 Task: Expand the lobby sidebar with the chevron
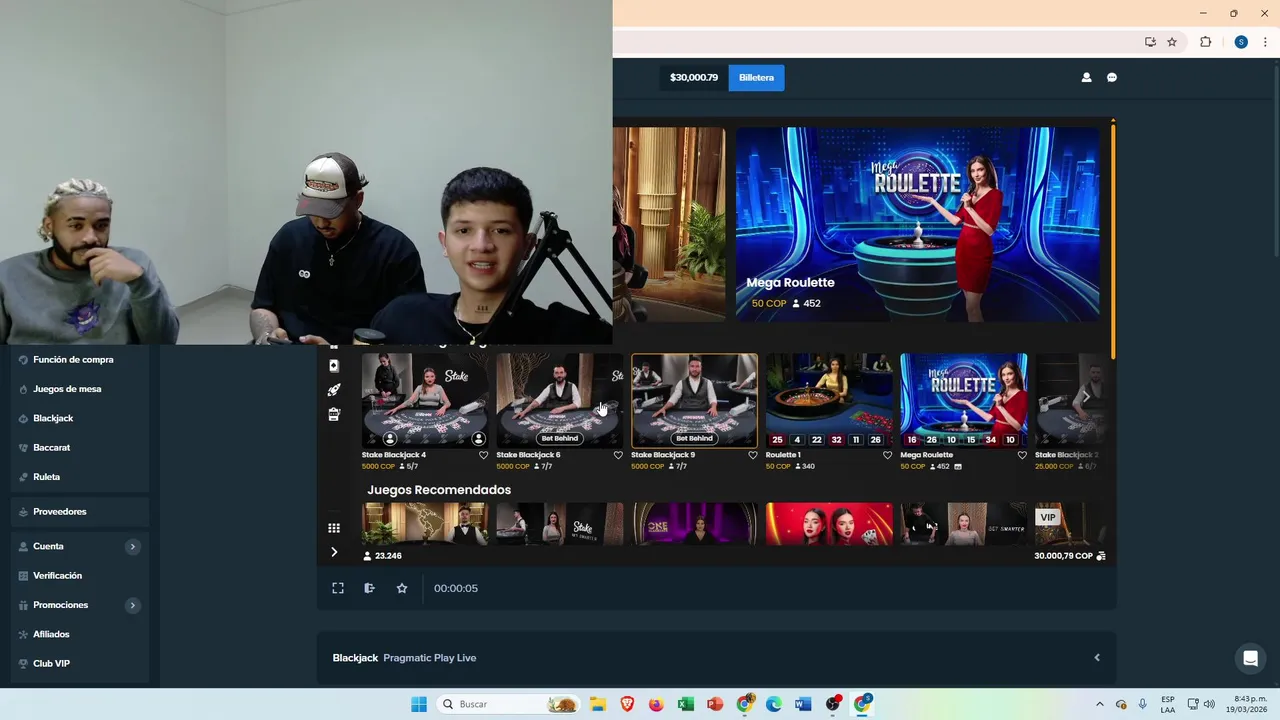coord(334,552)
